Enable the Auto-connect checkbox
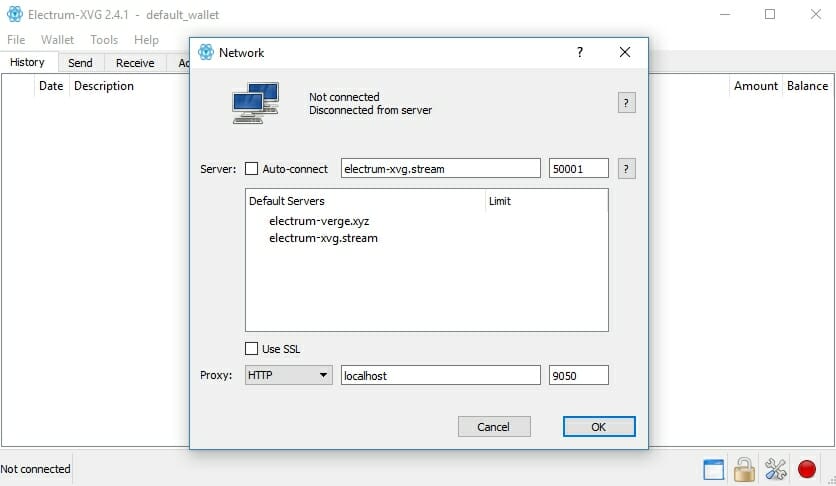836x486 pixels. point(251,169)
